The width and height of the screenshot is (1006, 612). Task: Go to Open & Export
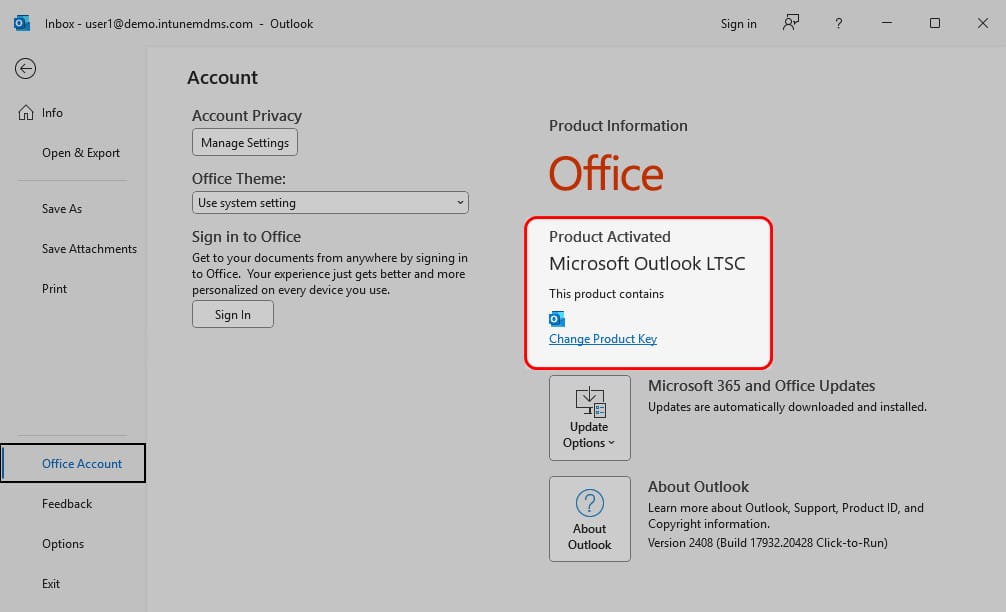(81, 153)
